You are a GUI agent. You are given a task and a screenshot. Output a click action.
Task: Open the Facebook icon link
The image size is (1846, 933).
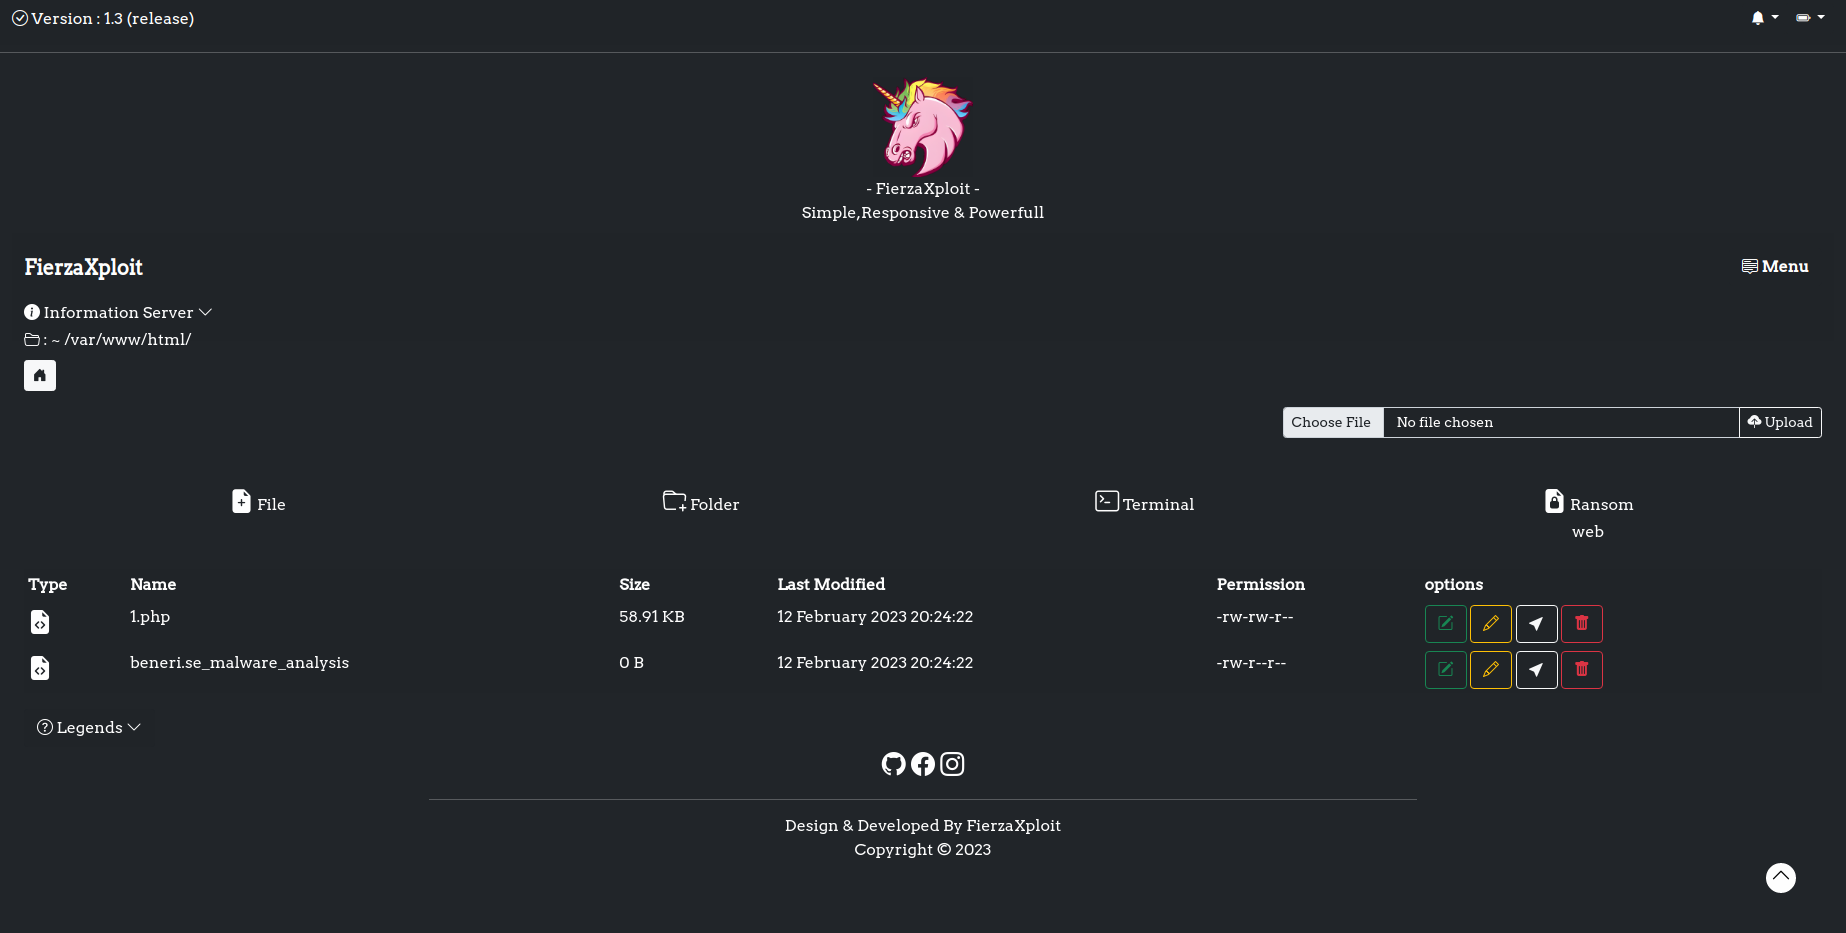coord(923,764)
